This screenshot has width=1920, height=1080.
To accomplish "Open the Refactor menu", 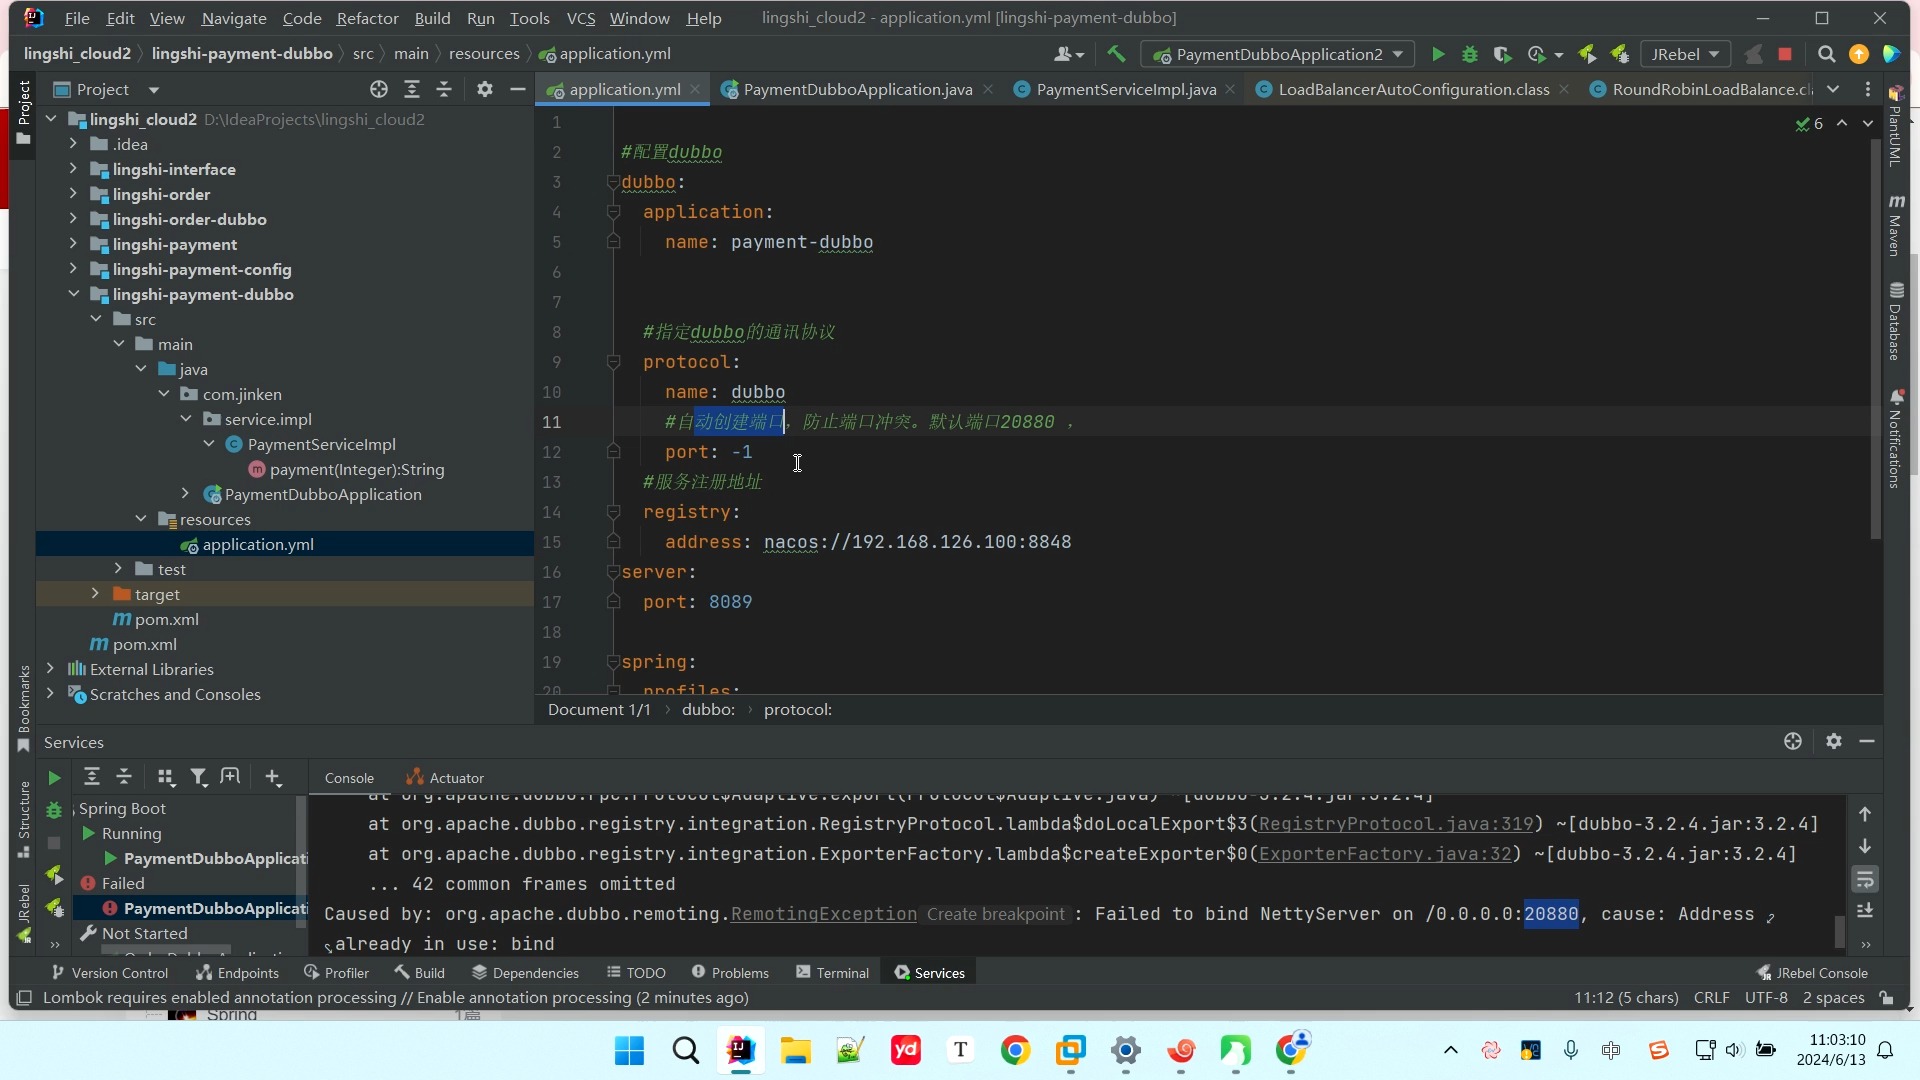I will (367, 18).
